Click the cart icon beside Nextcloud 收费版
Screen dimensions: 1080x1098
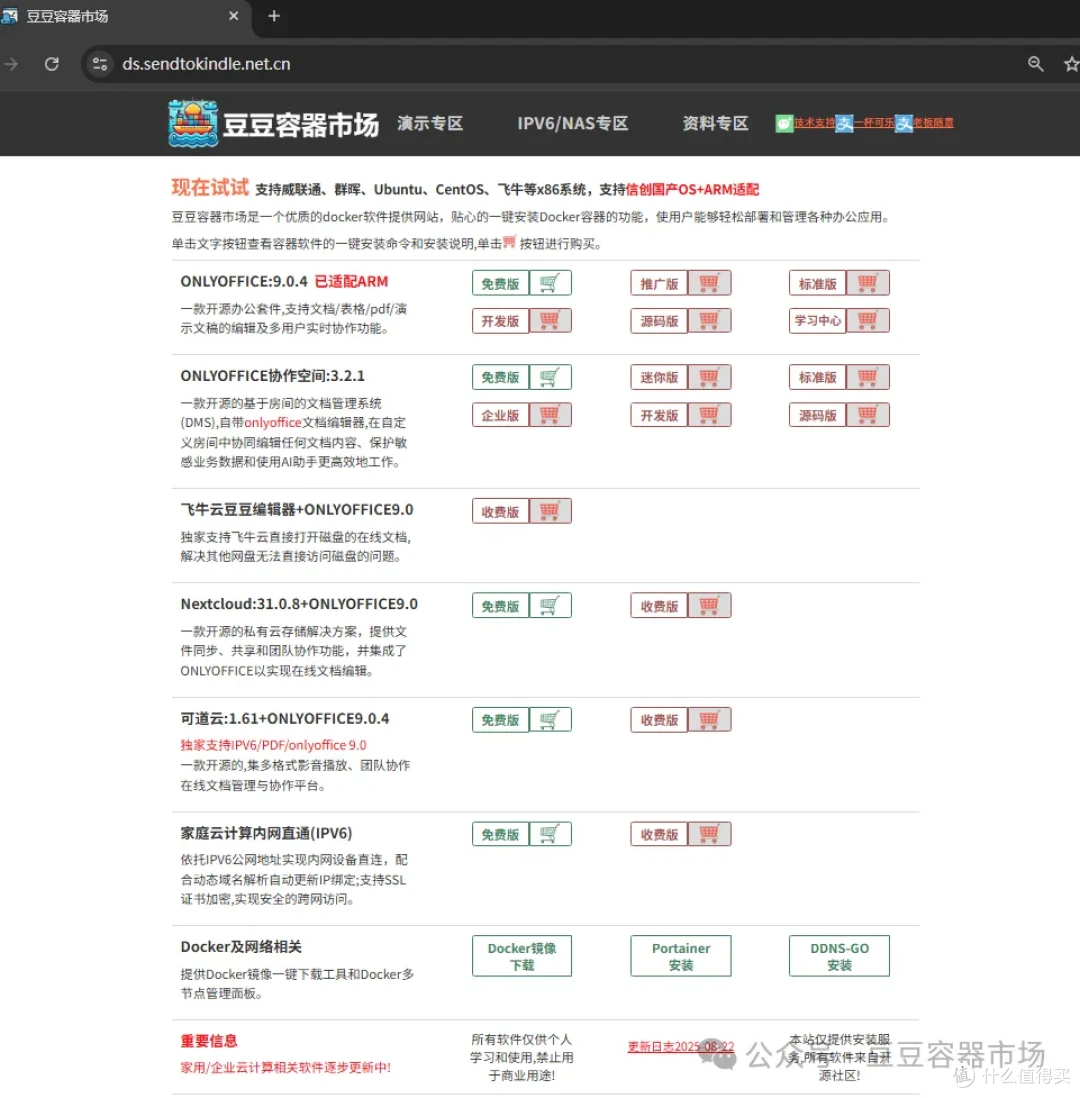709,606
